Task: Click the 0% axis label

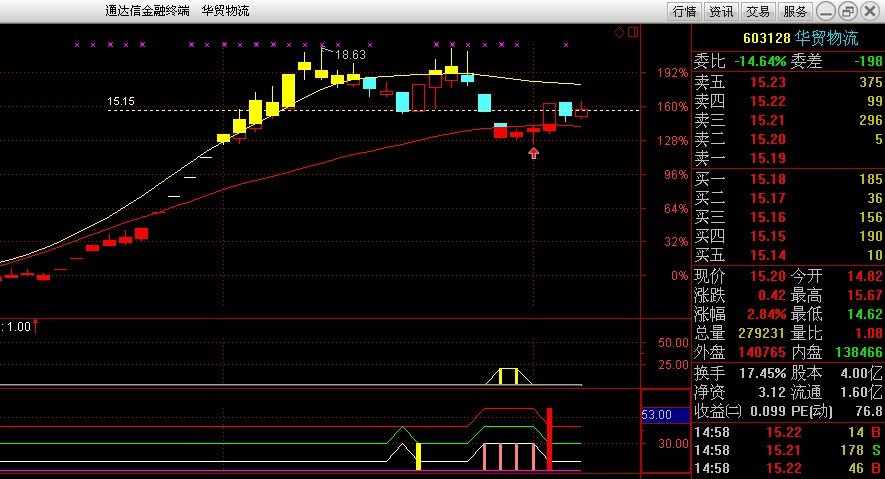Action: pos(680,276)
